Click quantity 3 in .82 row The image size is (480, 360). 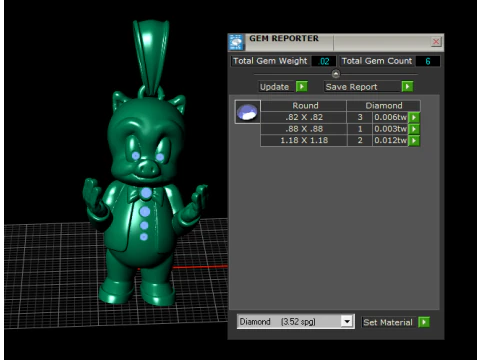pos(360,117)
